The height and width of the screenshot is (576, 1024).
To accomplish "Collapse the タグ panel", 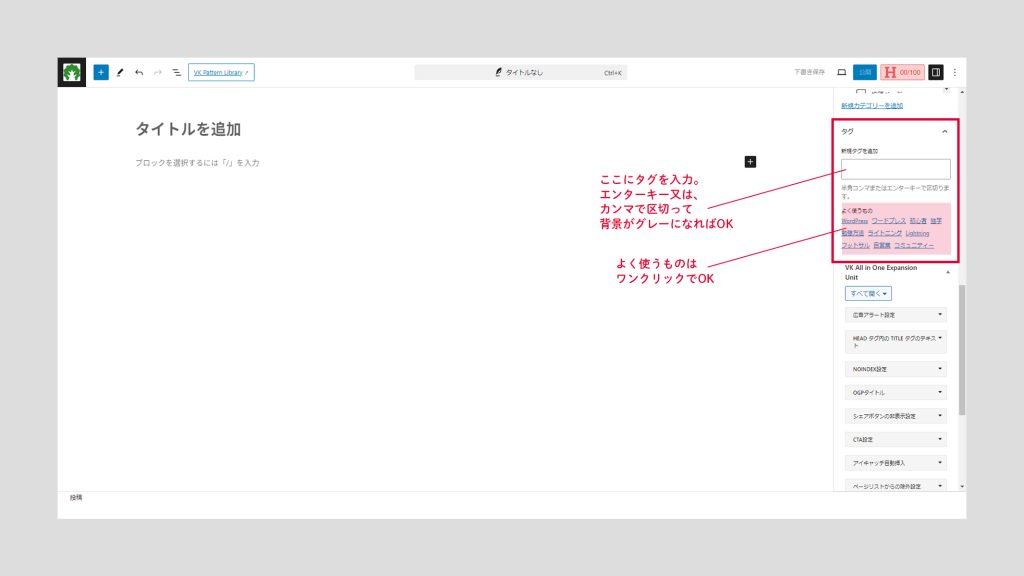I will click(x=944, y=131).
